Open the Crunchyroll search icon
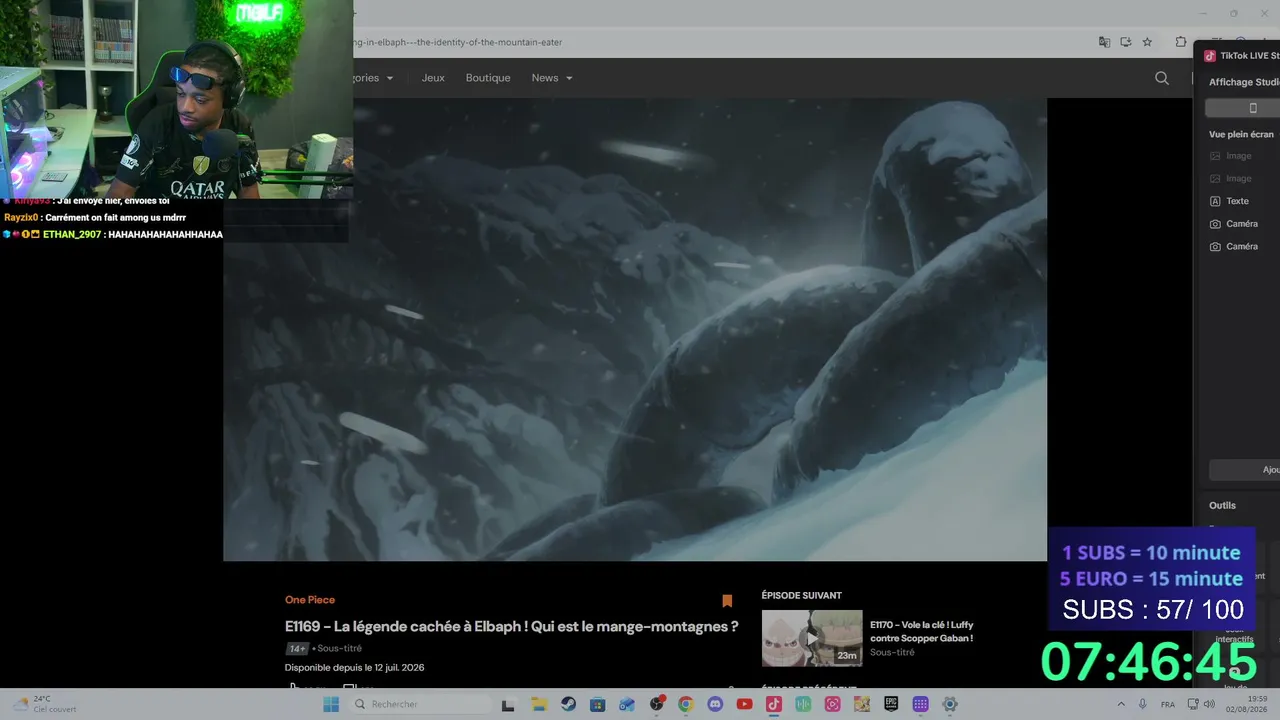The width and height of the screenshot is (1280, 720). (x=1162, y=78)
